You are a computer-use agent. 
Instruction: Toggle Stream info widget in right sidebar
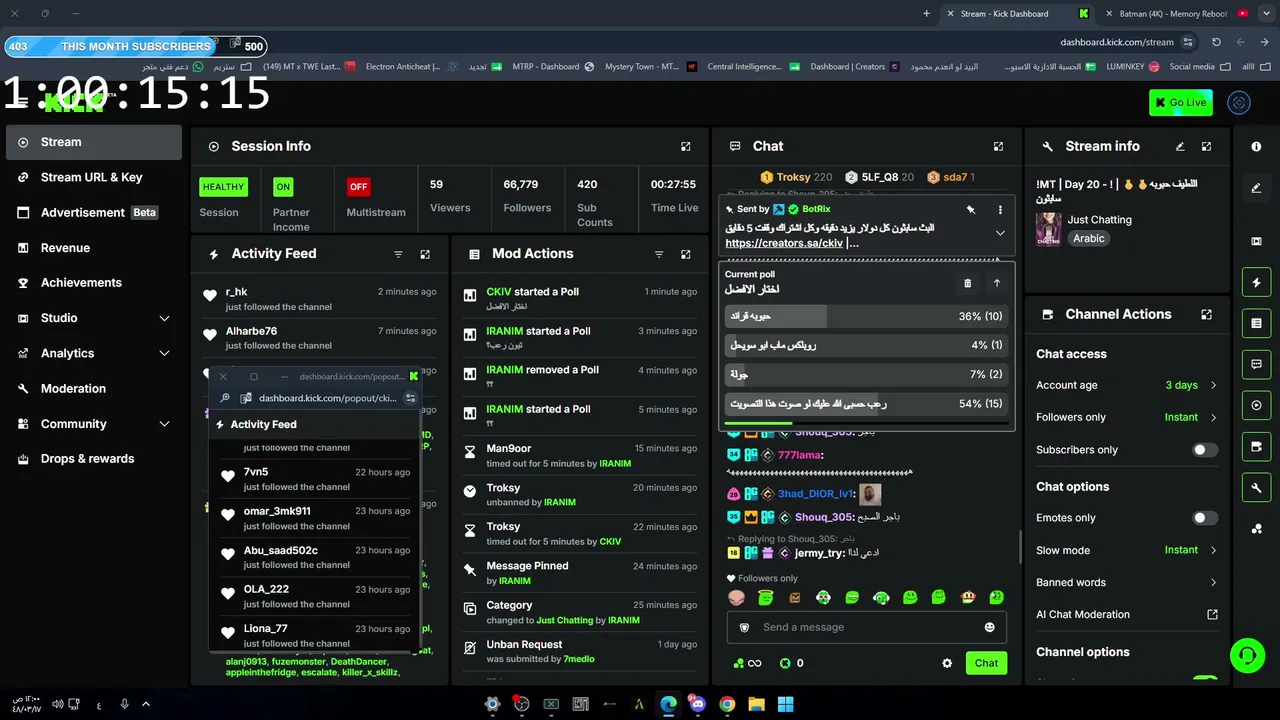(1257, 488)
